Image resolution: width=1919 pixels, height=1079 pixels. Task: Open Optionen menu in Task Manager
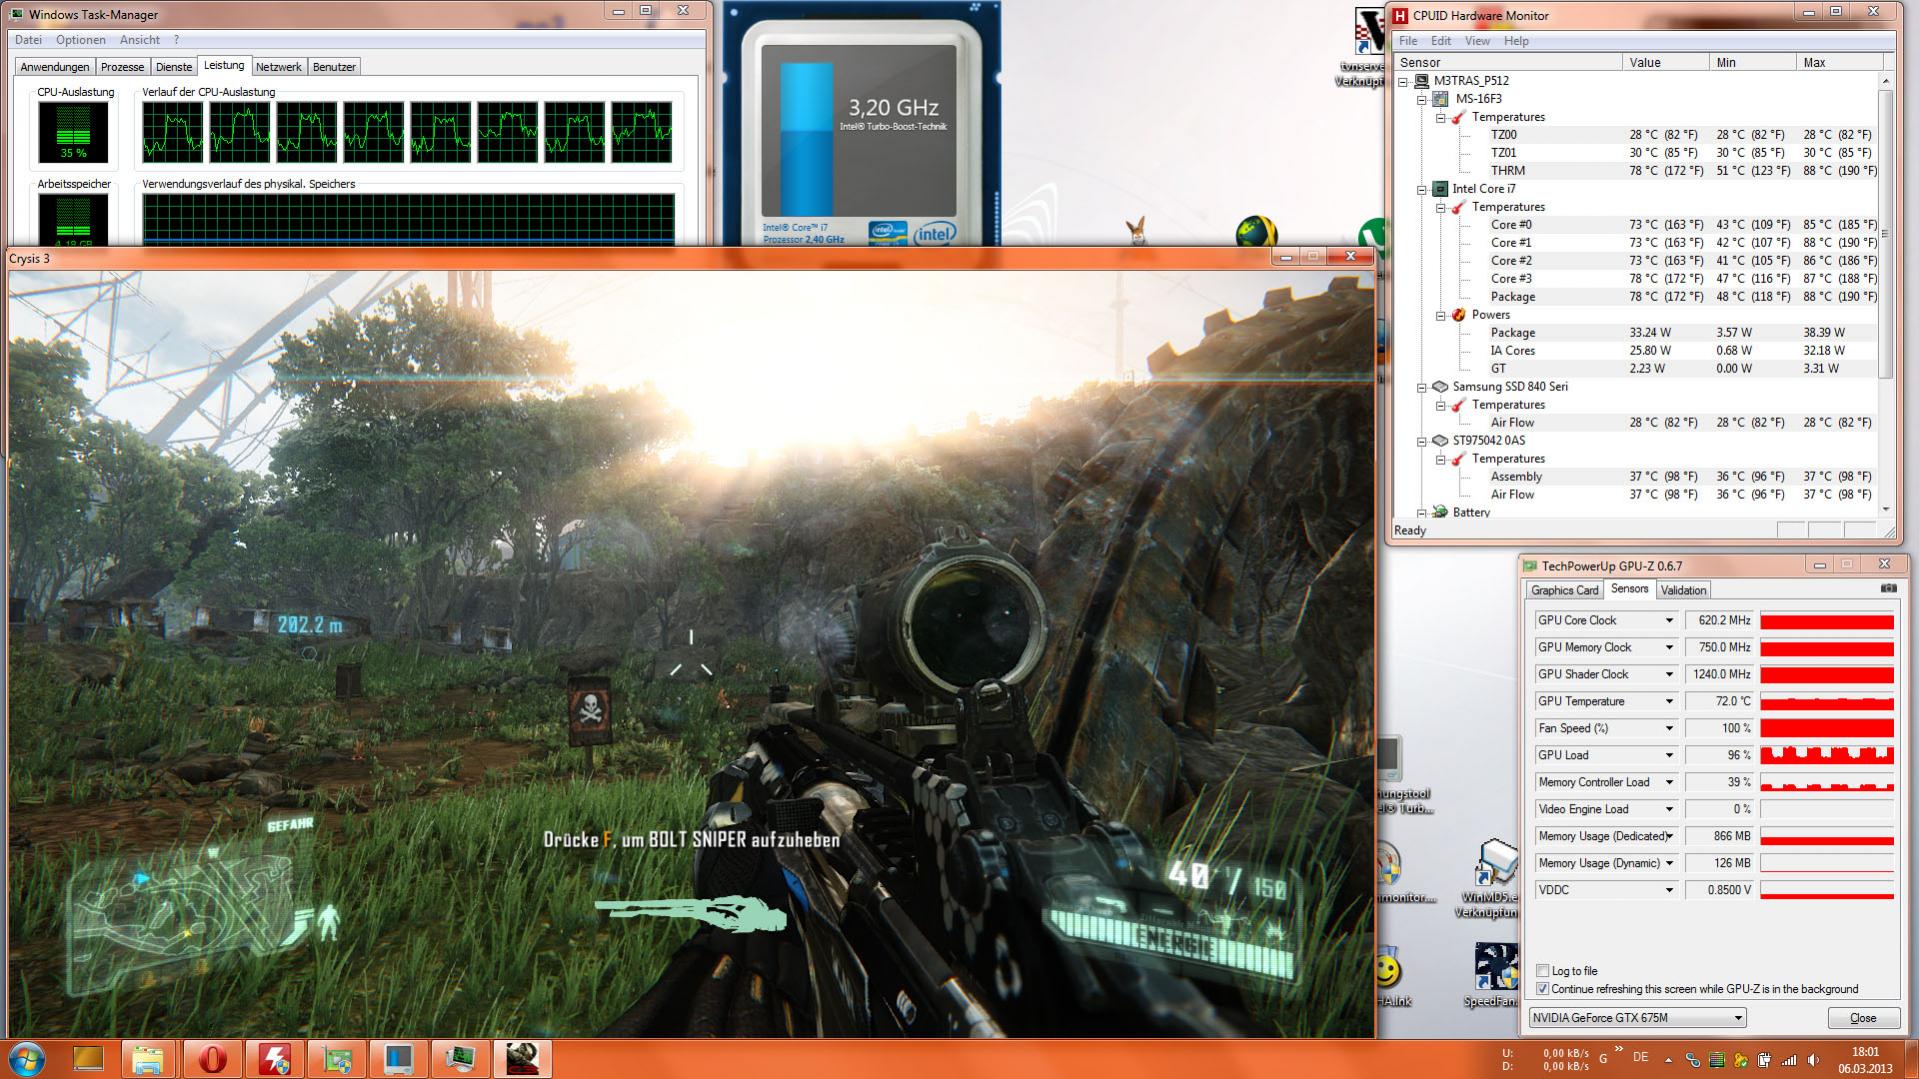coord(81,40)
